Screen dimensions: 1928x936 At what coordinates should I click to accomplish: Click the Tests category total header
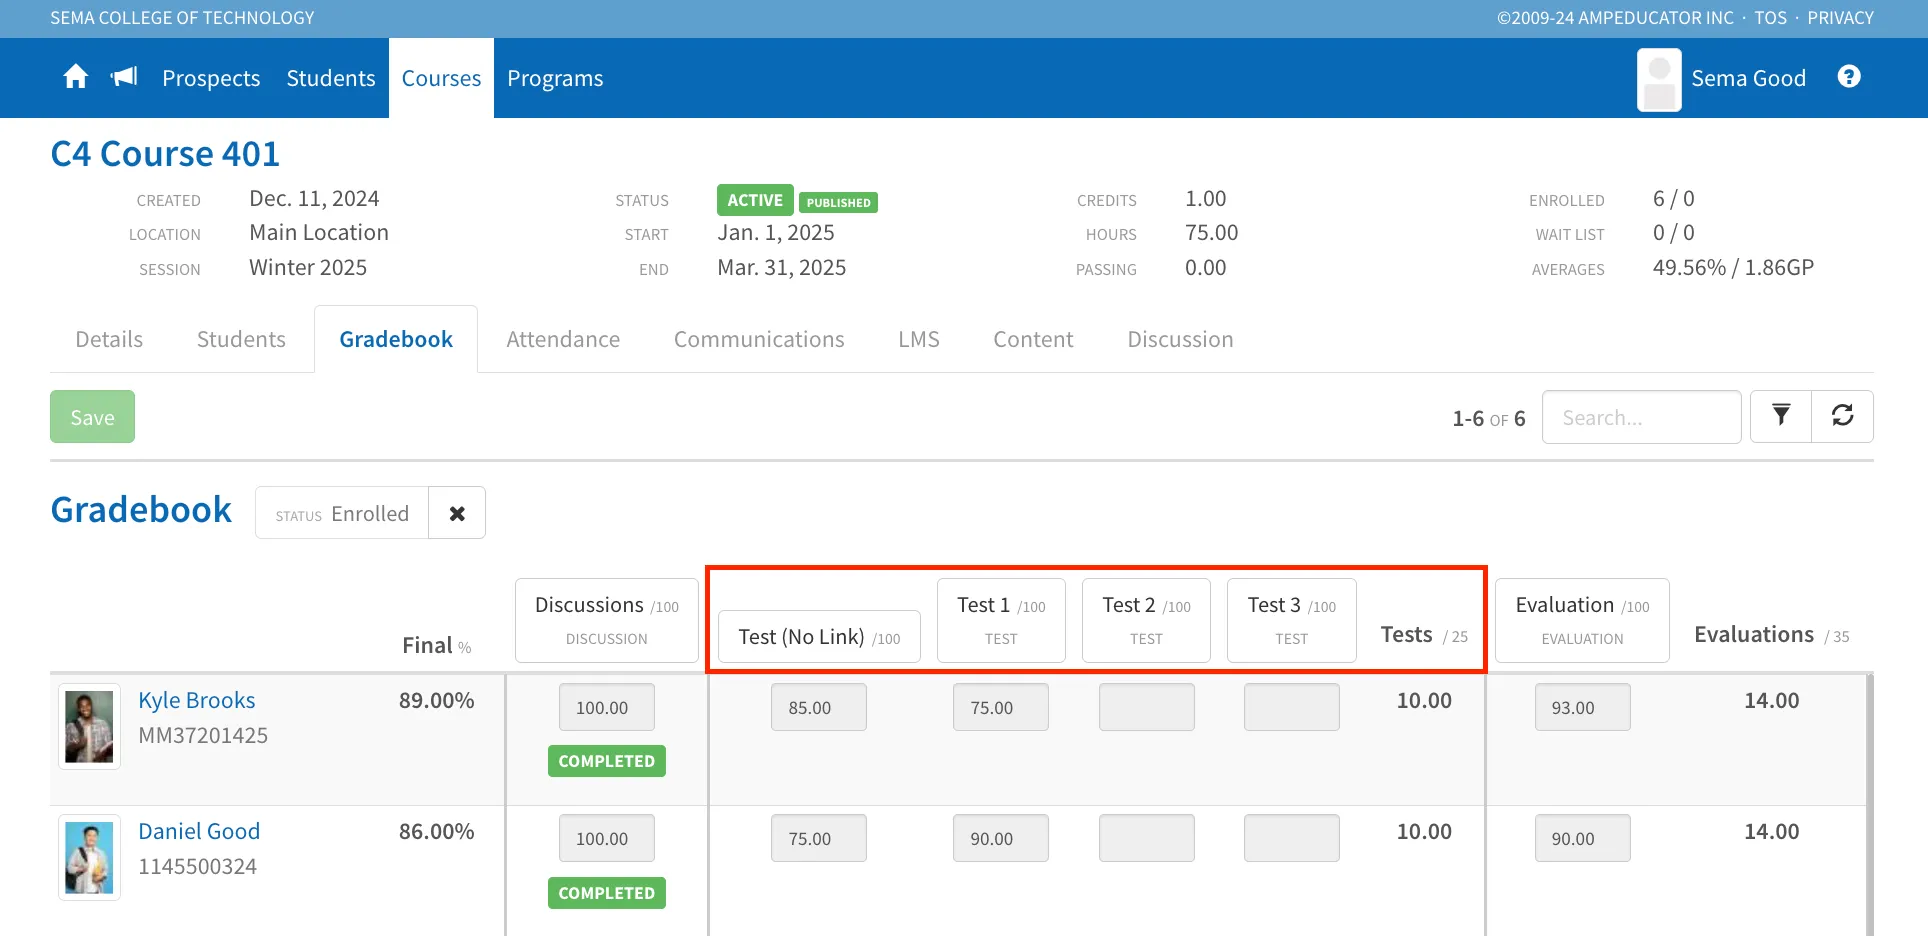click(x=1424, y=635)
